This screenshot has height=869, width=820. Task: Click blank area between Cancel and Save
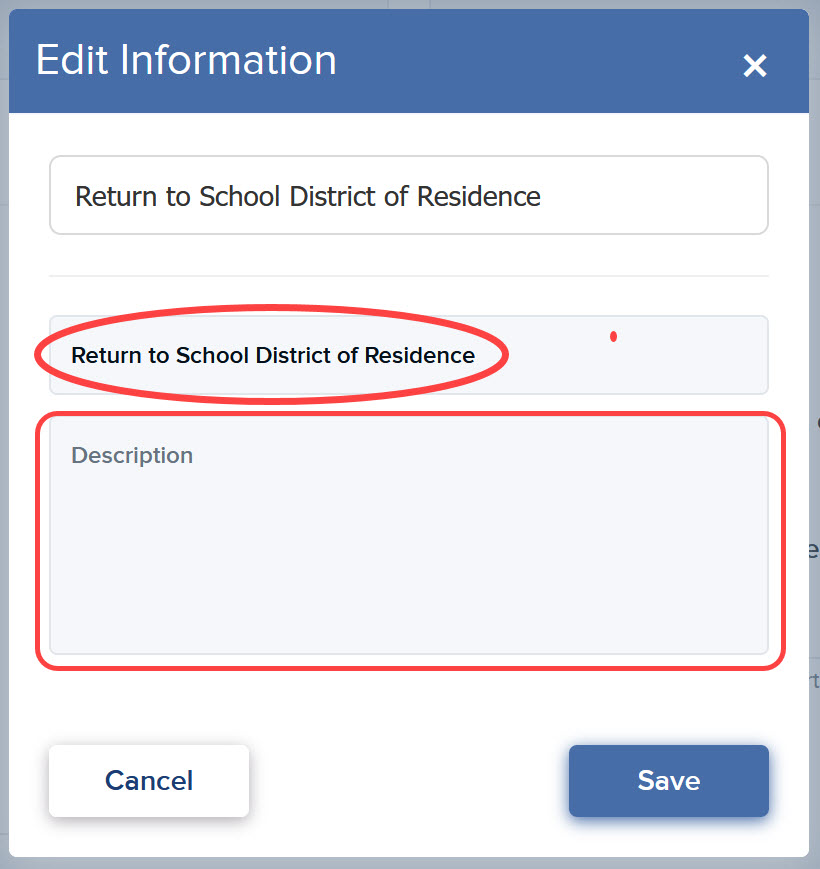pos(409,780)
